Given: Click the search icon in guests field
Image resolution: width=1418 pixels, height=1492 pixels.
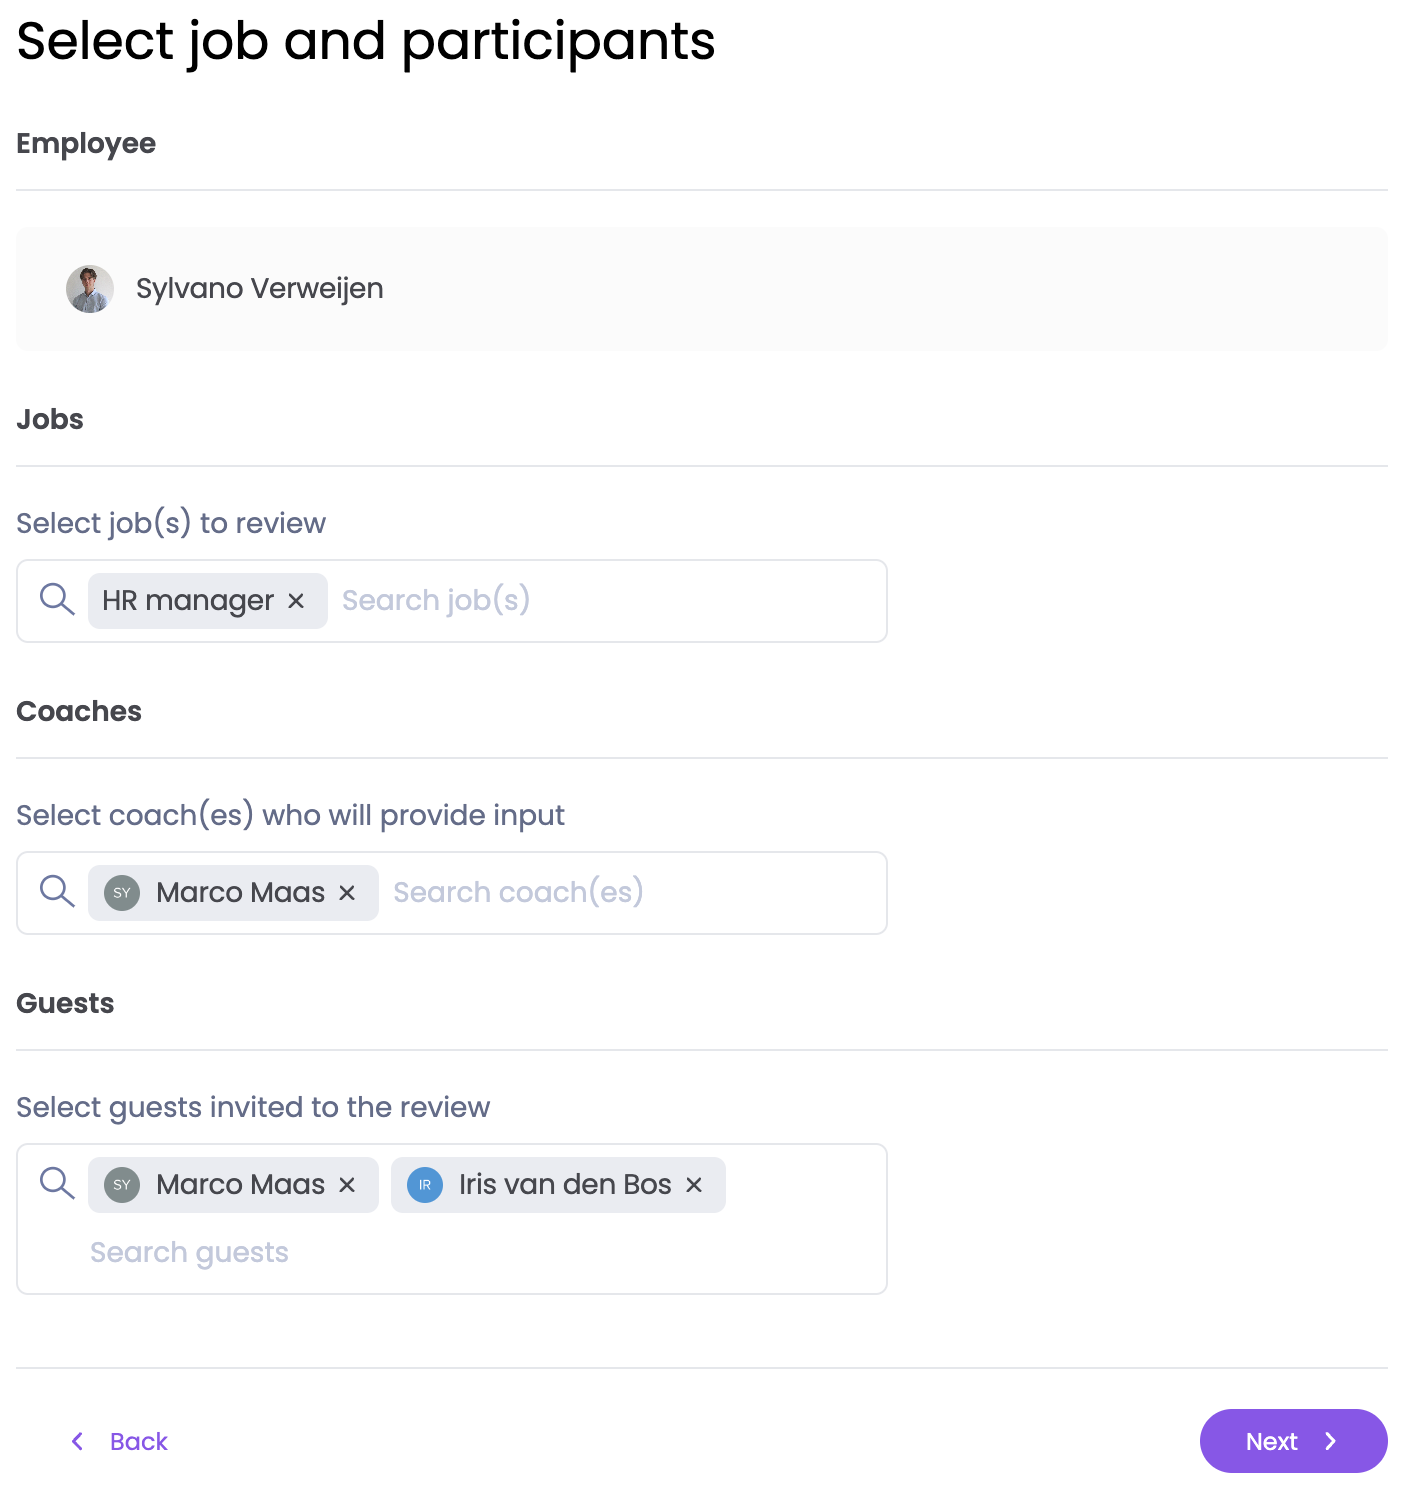Looking at the screenshot, I should [57, 1184].
